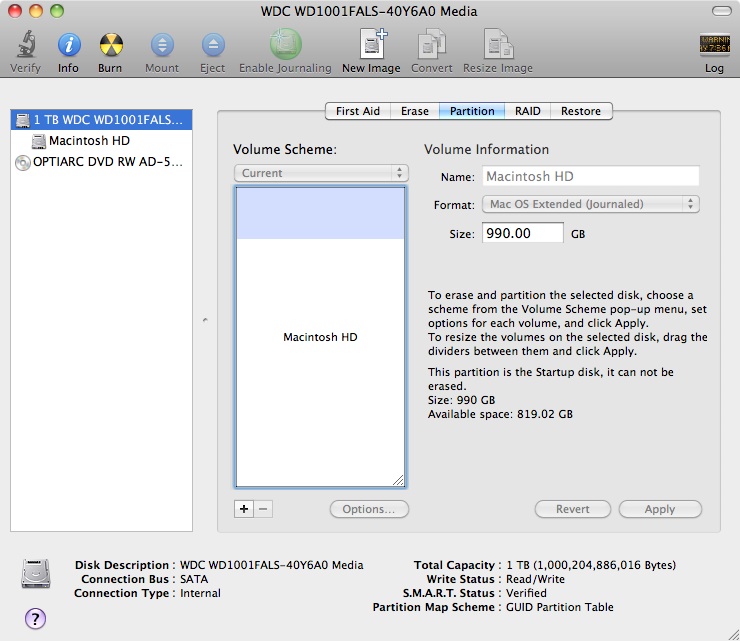Click the partition resize handle corner
The width and height of the screenshot is (740, 641).
coord(398,480)
